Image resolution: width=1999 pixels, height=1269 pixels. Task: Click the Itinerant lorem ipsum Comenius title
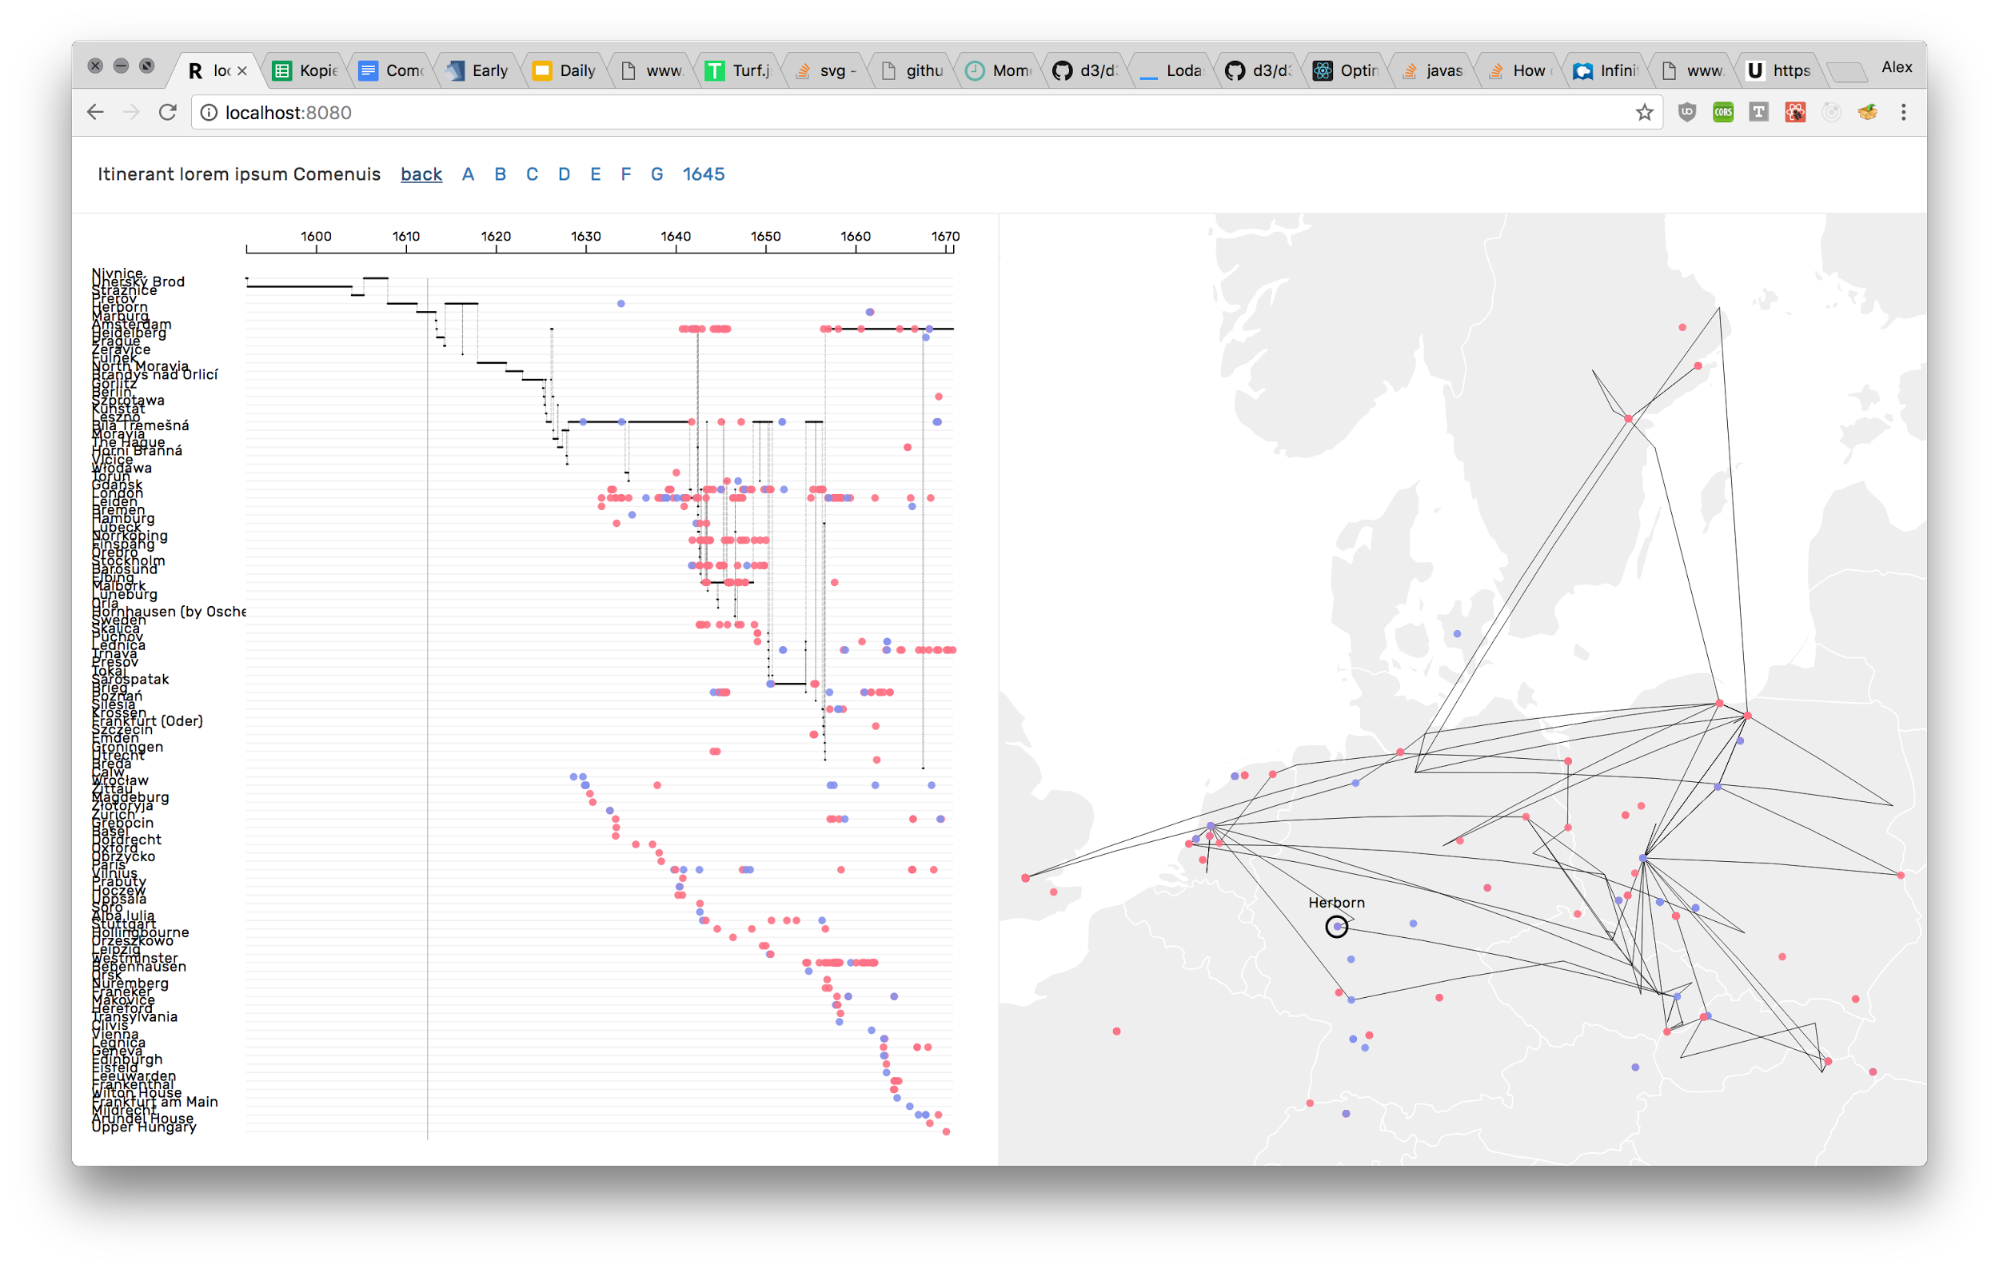(x=239, y=174)
